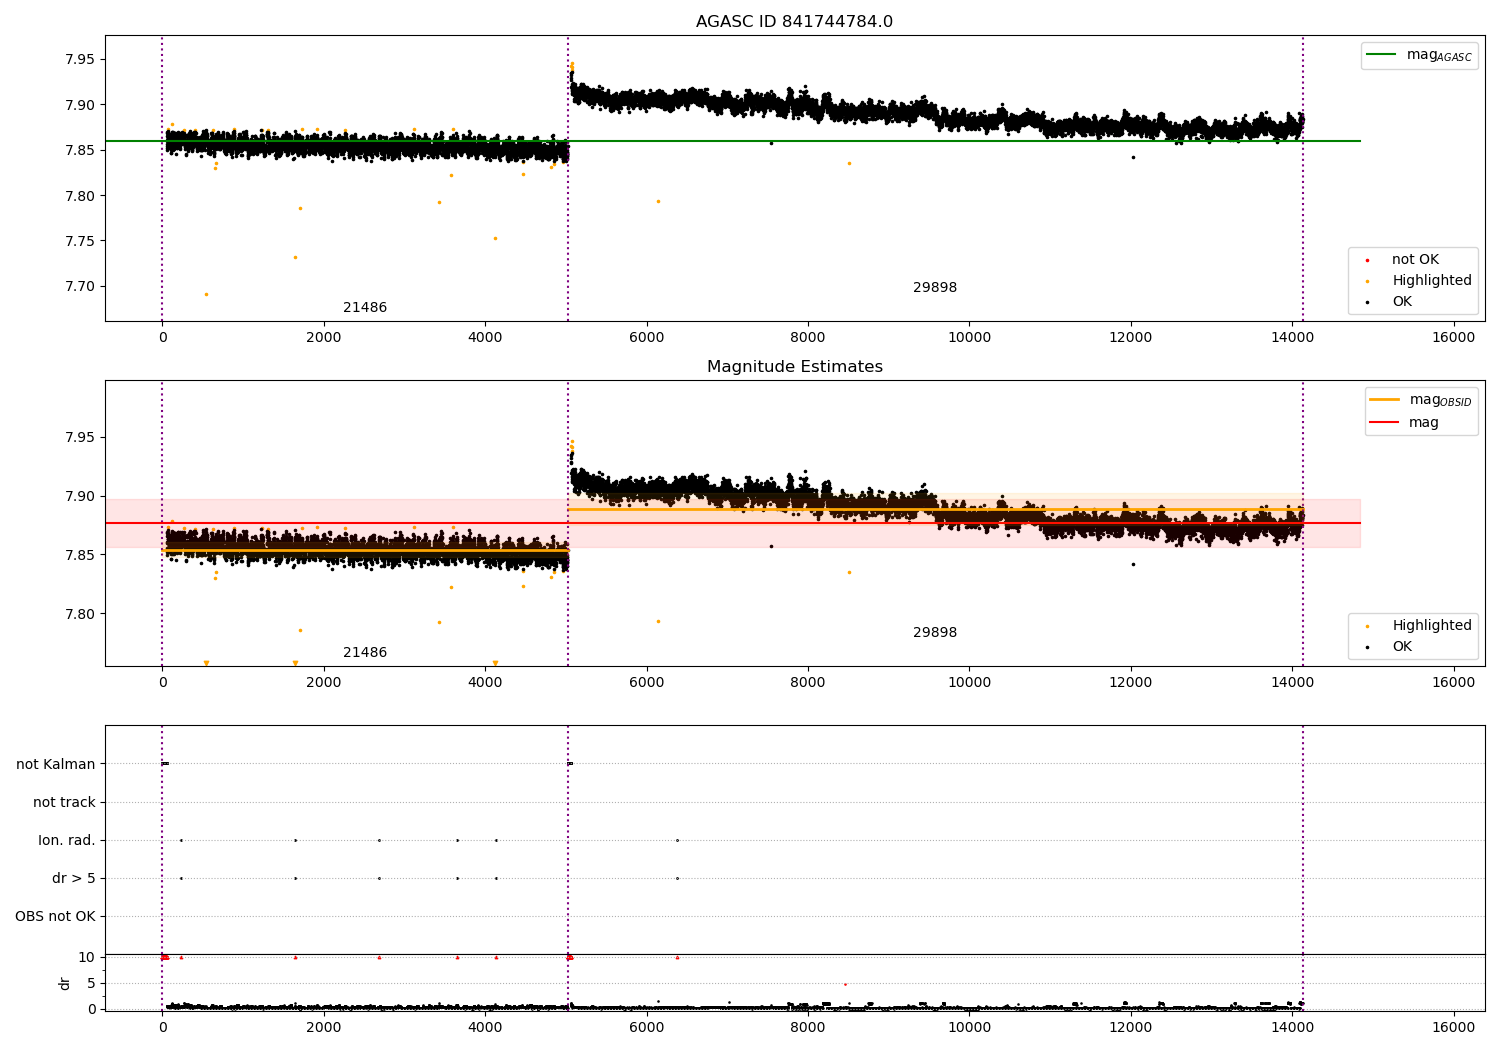Click the 'Ion. rad.' axis label
1500x1050 pixels.
67,840
